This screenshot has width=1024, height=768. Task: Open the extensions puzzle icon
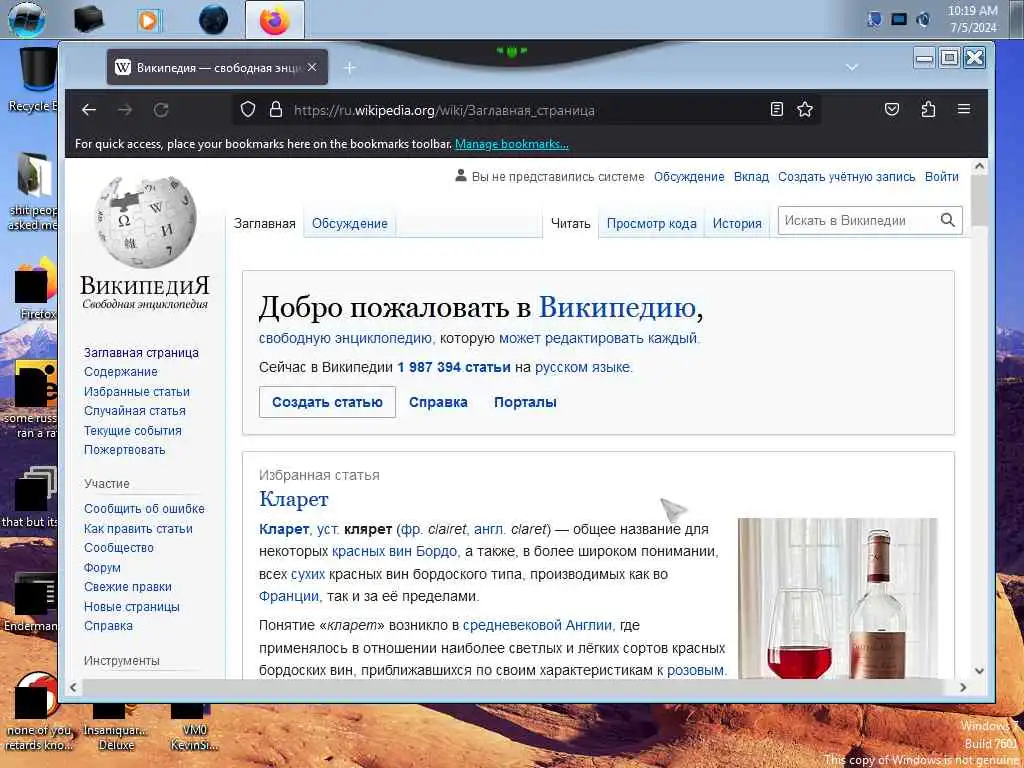pos(928,109)
